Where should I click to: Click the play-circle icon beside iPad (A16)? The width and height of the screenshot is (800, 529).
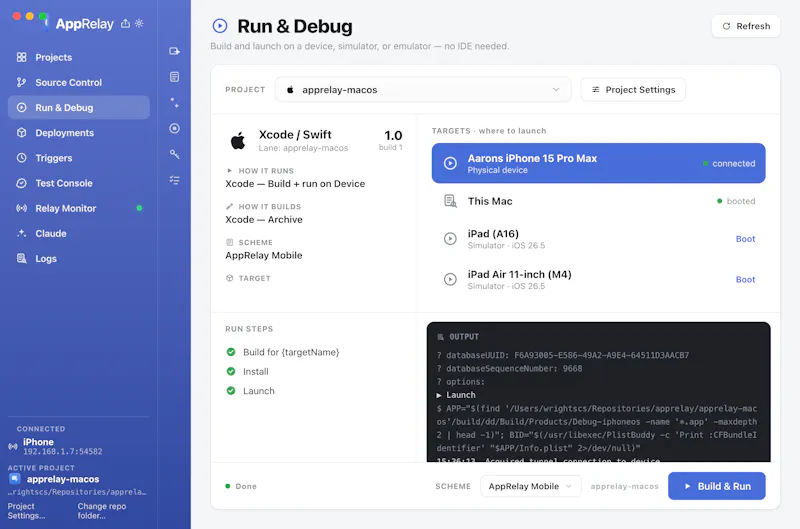450,239
